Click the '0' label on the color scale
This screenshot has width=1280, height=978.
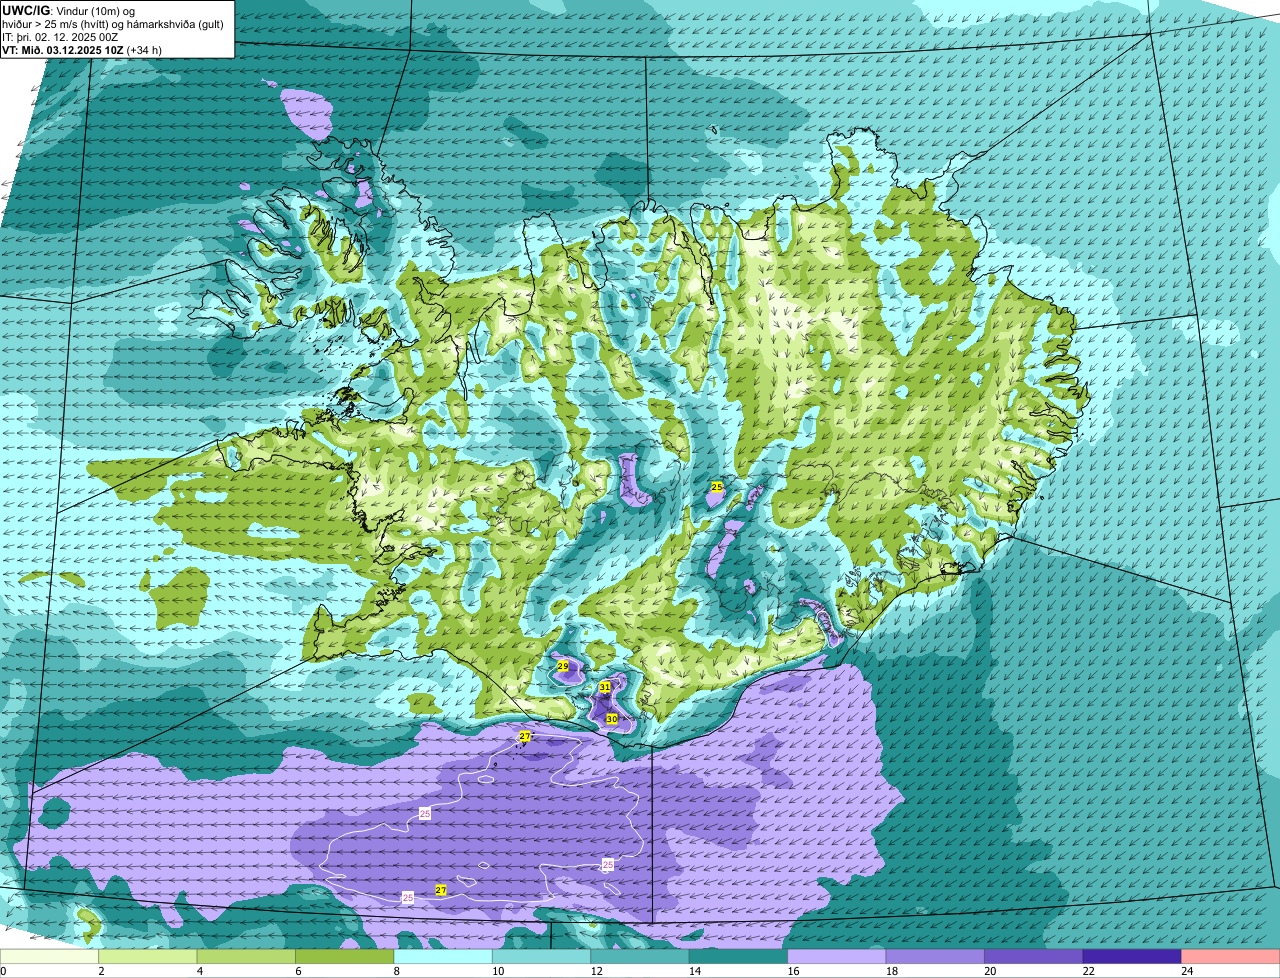(3, 971)
